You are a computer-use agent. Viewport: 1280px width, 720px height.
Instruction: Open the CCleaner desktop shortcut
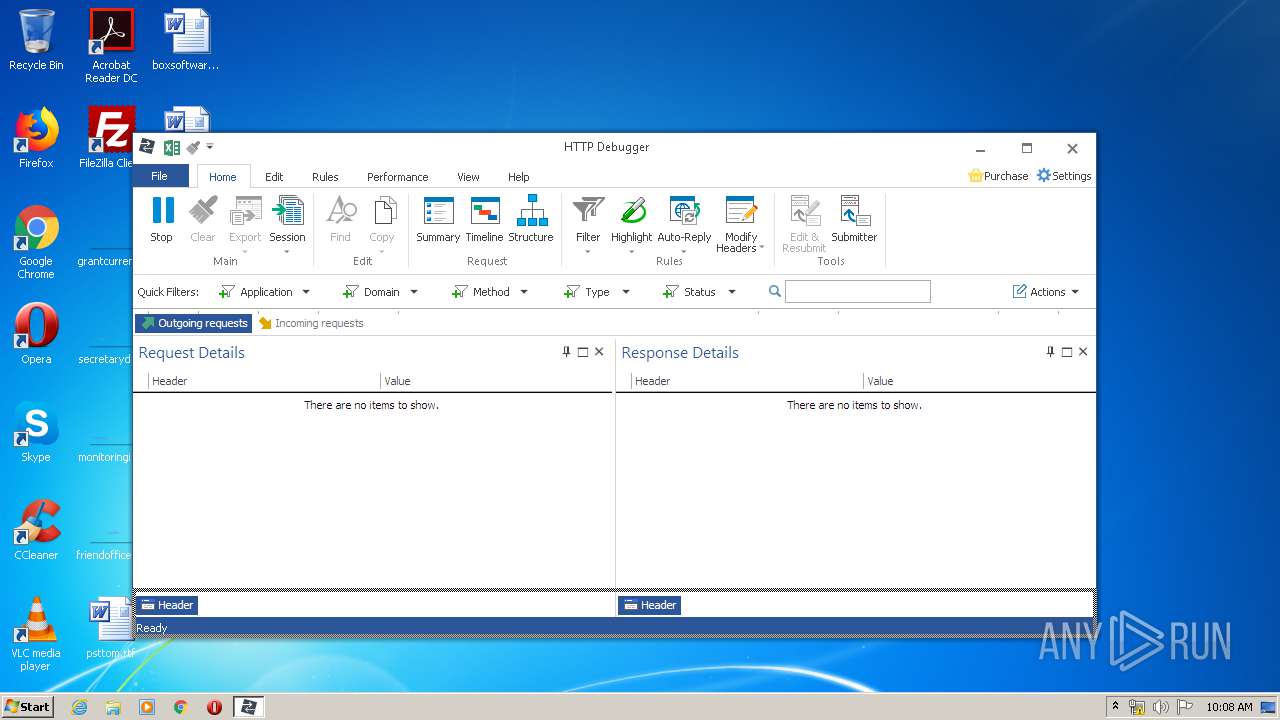point(36,530)
